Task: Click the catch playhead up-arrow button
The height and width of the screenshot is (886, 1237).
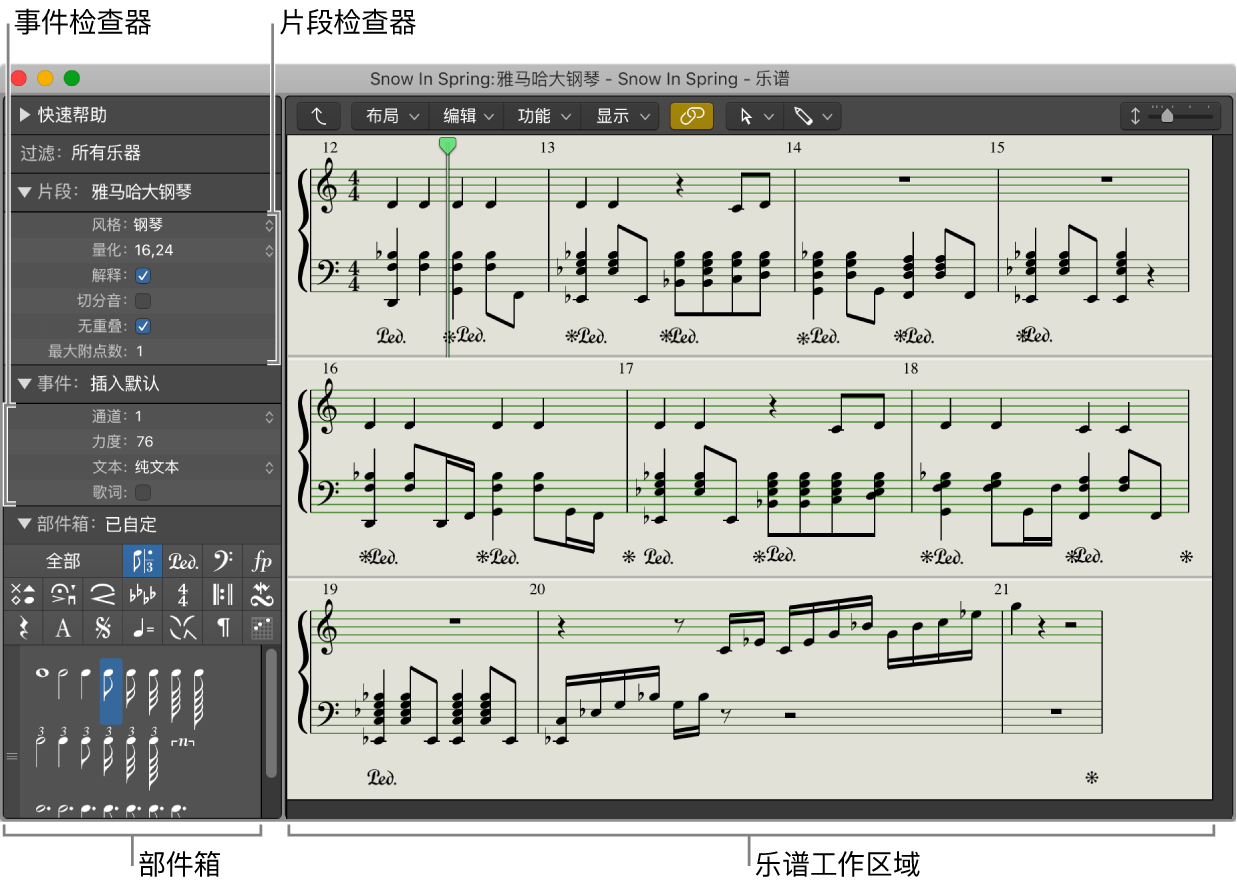Action: coord(319,116)
